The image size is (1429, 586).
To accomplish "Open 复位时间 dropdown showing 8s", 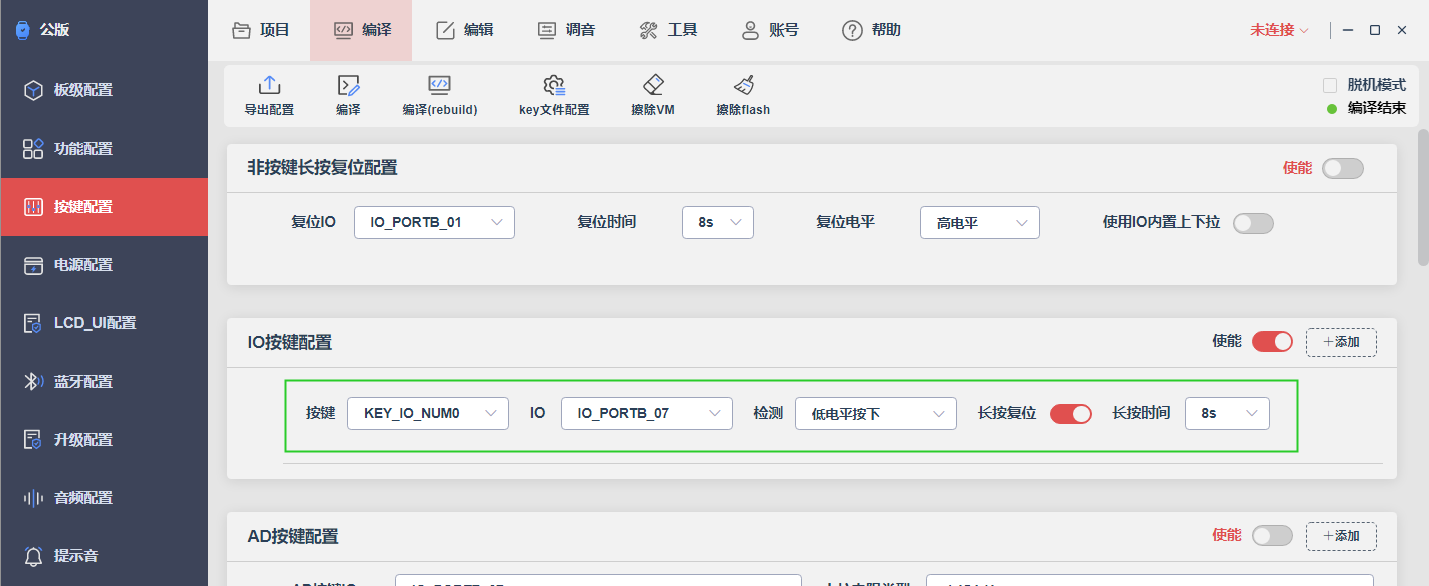I will (x=718, y=222).
